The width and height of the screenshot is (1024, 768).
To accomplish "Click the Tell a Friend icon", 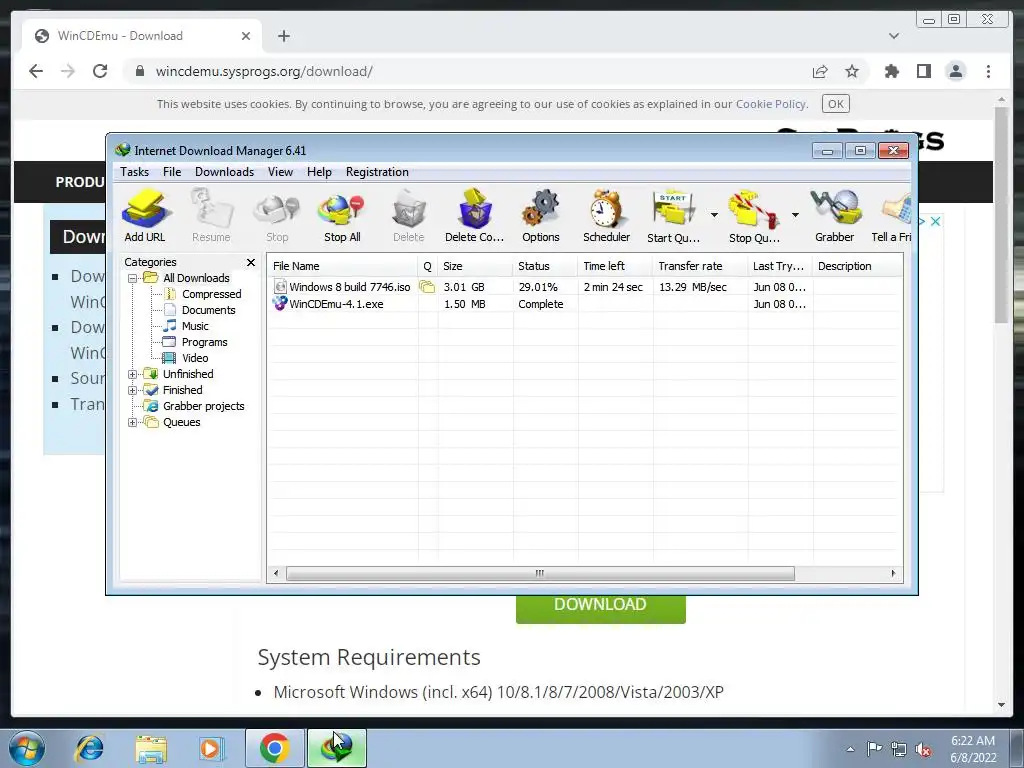I will click(x=892, y=216).
